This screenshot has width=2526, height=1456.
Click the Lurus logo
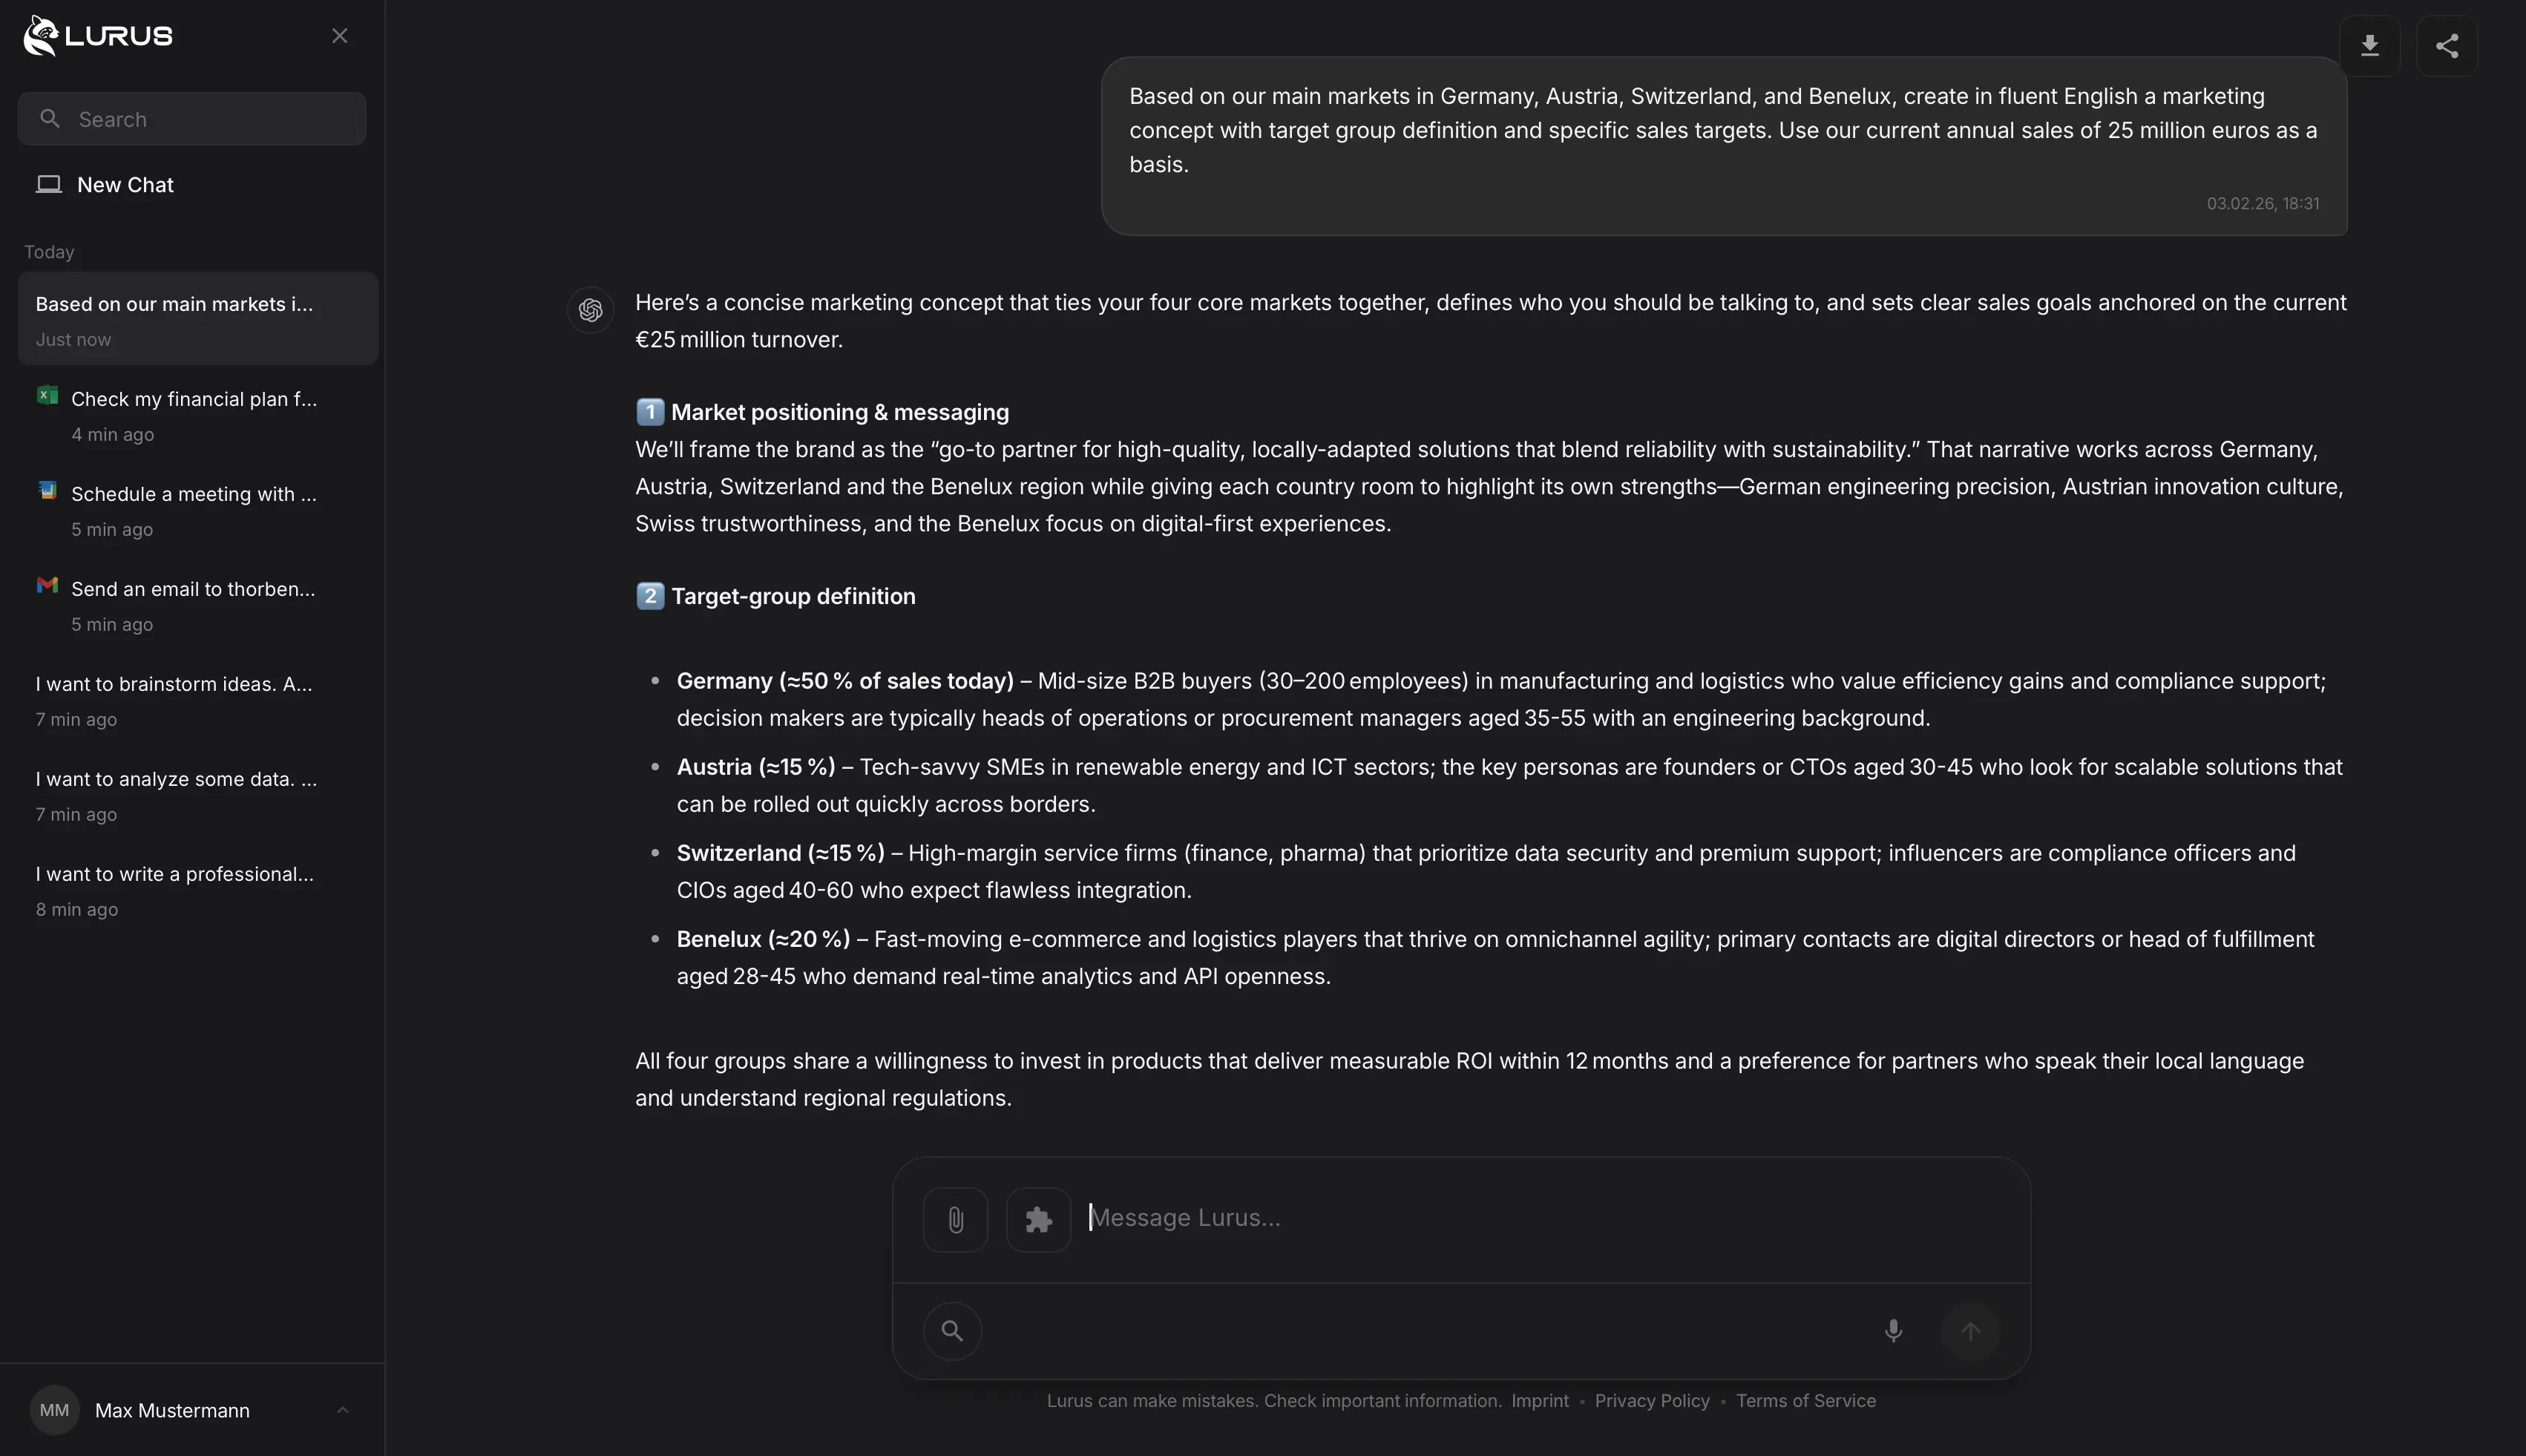(x=98, y=36)
